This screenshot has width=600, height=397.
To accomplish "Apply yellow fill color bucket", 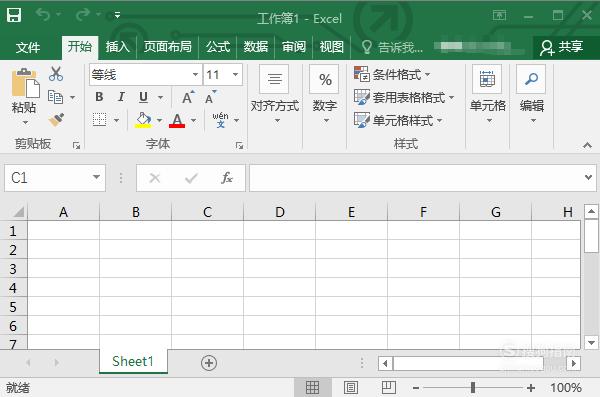I will 143,120.
